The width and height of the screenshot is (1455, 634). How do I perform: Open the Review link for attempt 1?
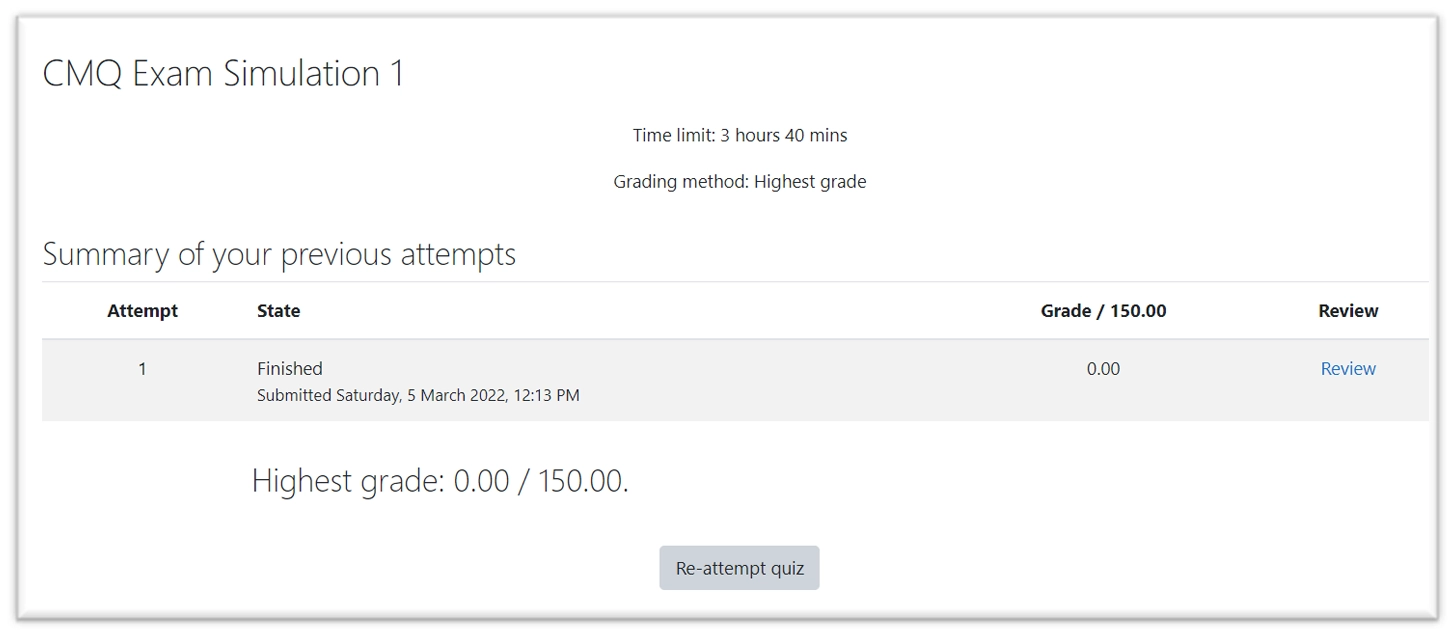1348,368
